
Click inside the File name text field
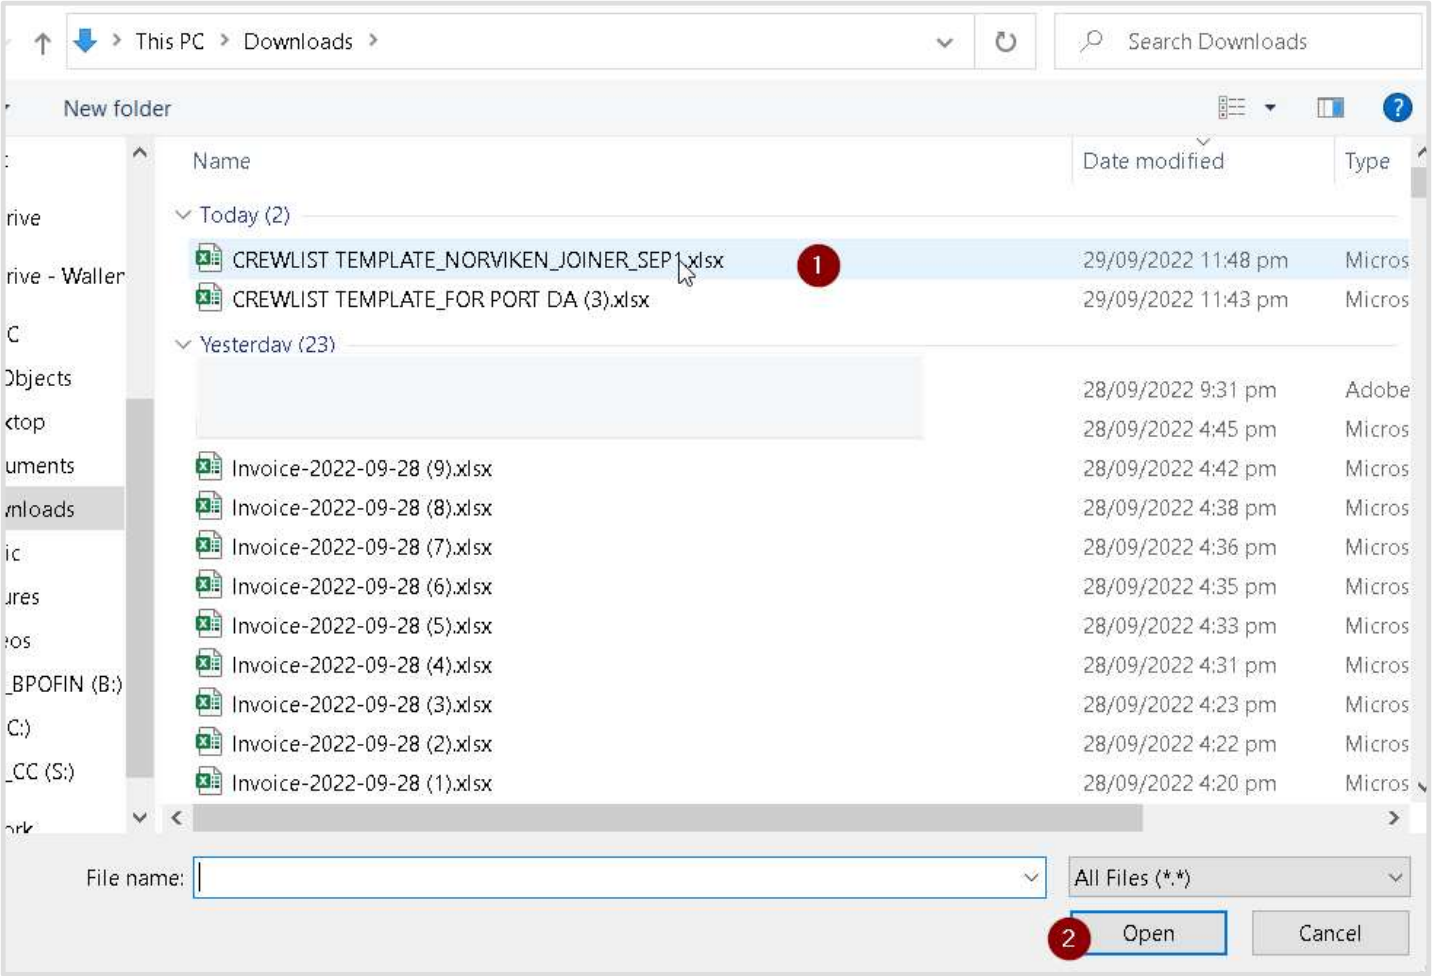(x=600, y=878)
